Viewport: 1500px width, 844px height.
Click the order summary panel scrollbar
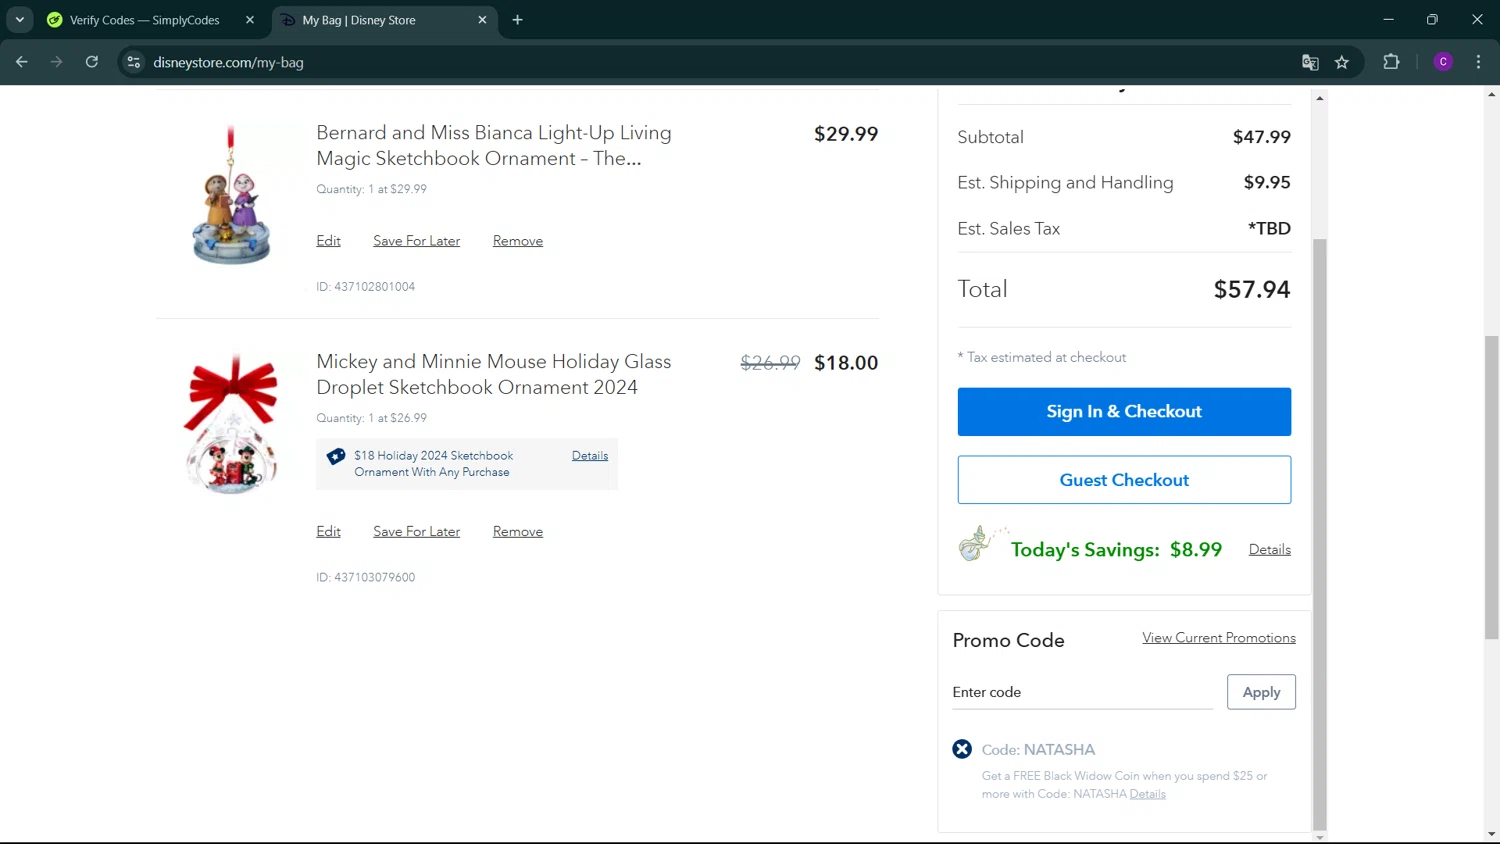pyautogui.click(x=1320, y=534)
